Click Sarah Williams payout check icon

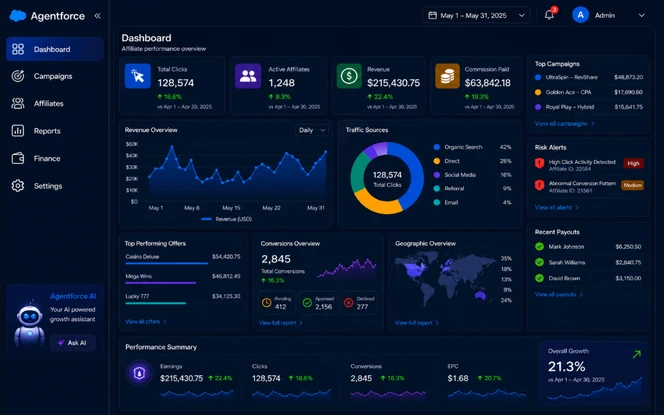(x=539, y=262)
